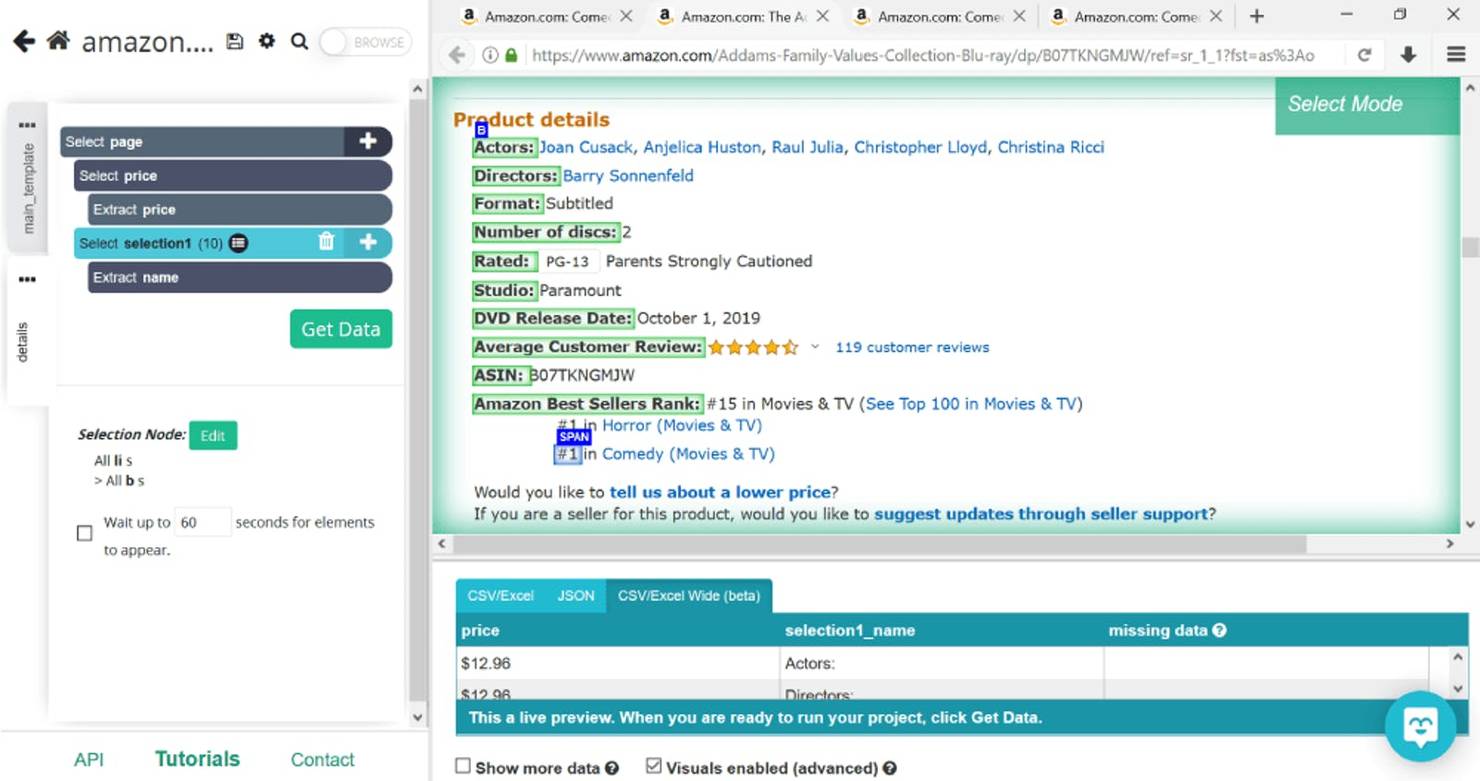
Task: Add command with plus on selection1
Action: coord(368,242)
